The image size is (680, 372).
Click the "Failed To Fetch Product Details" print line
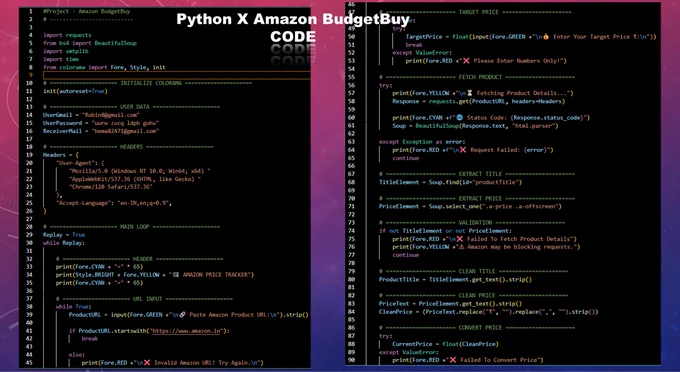[485, 239]
